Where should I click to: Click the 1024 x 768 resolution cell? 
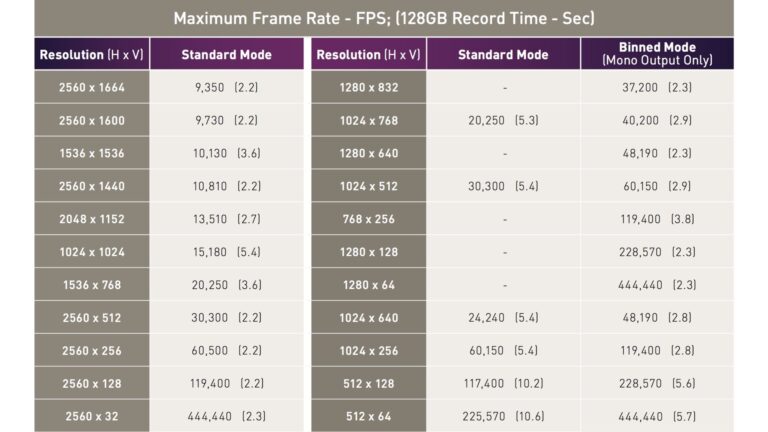(369, 120)
